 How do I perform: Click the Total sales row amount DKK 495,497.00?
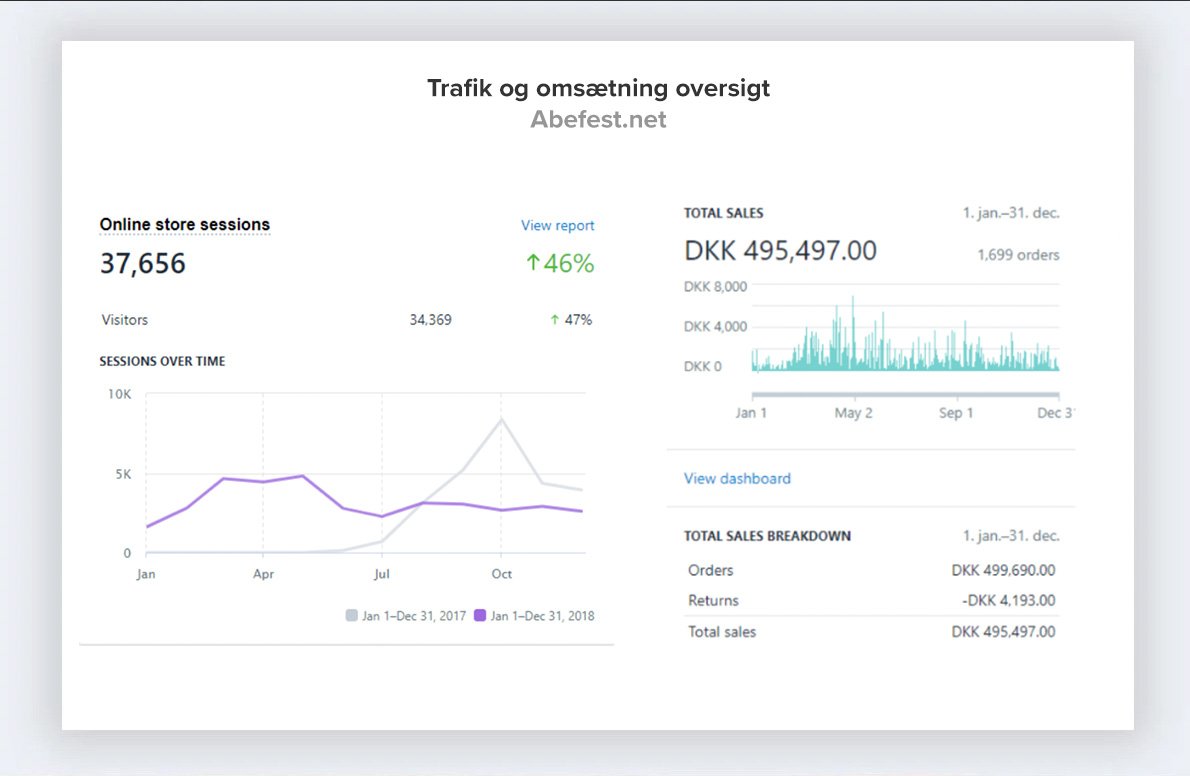[1003, 632]
